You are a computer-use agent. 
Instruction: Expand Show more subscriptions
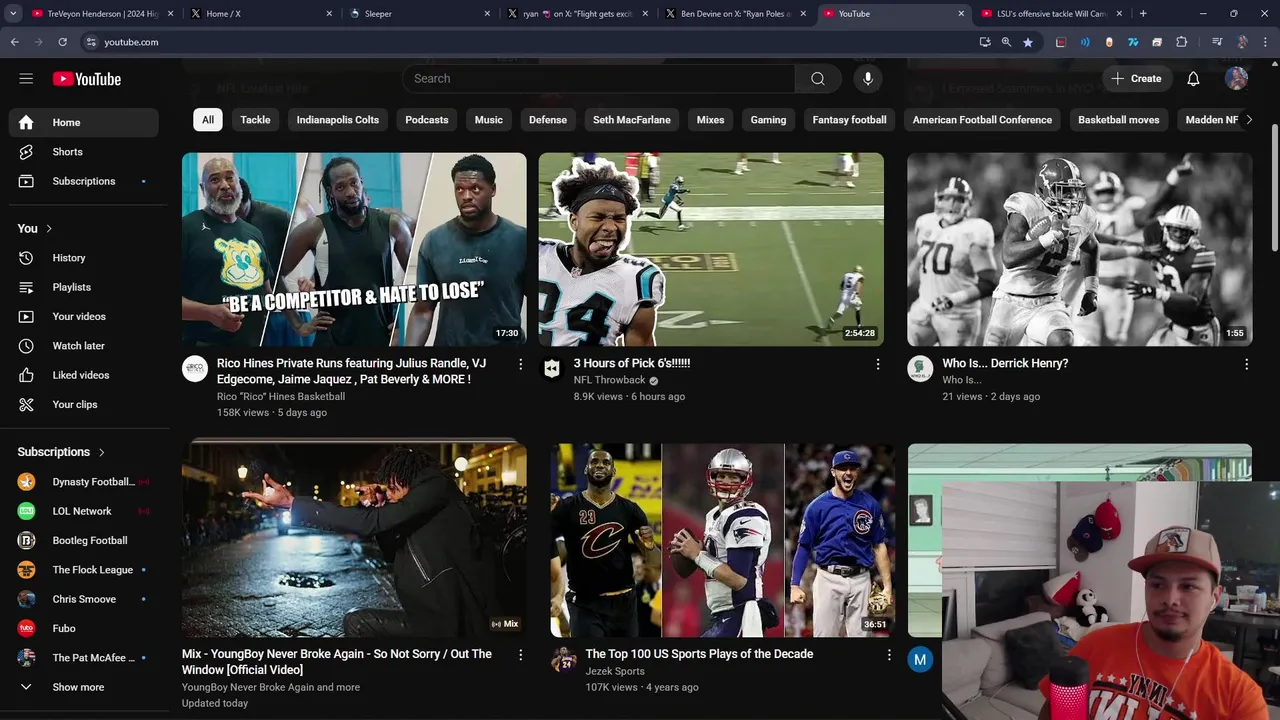click(84, 687)
